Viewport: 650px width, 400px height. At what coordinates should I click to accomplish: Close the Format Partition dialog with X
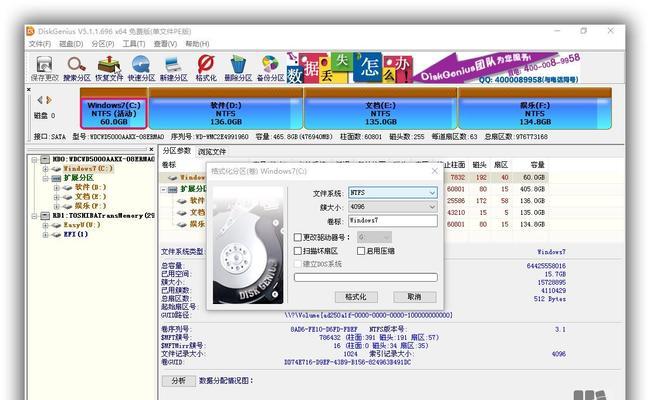(x=434, y=171)
